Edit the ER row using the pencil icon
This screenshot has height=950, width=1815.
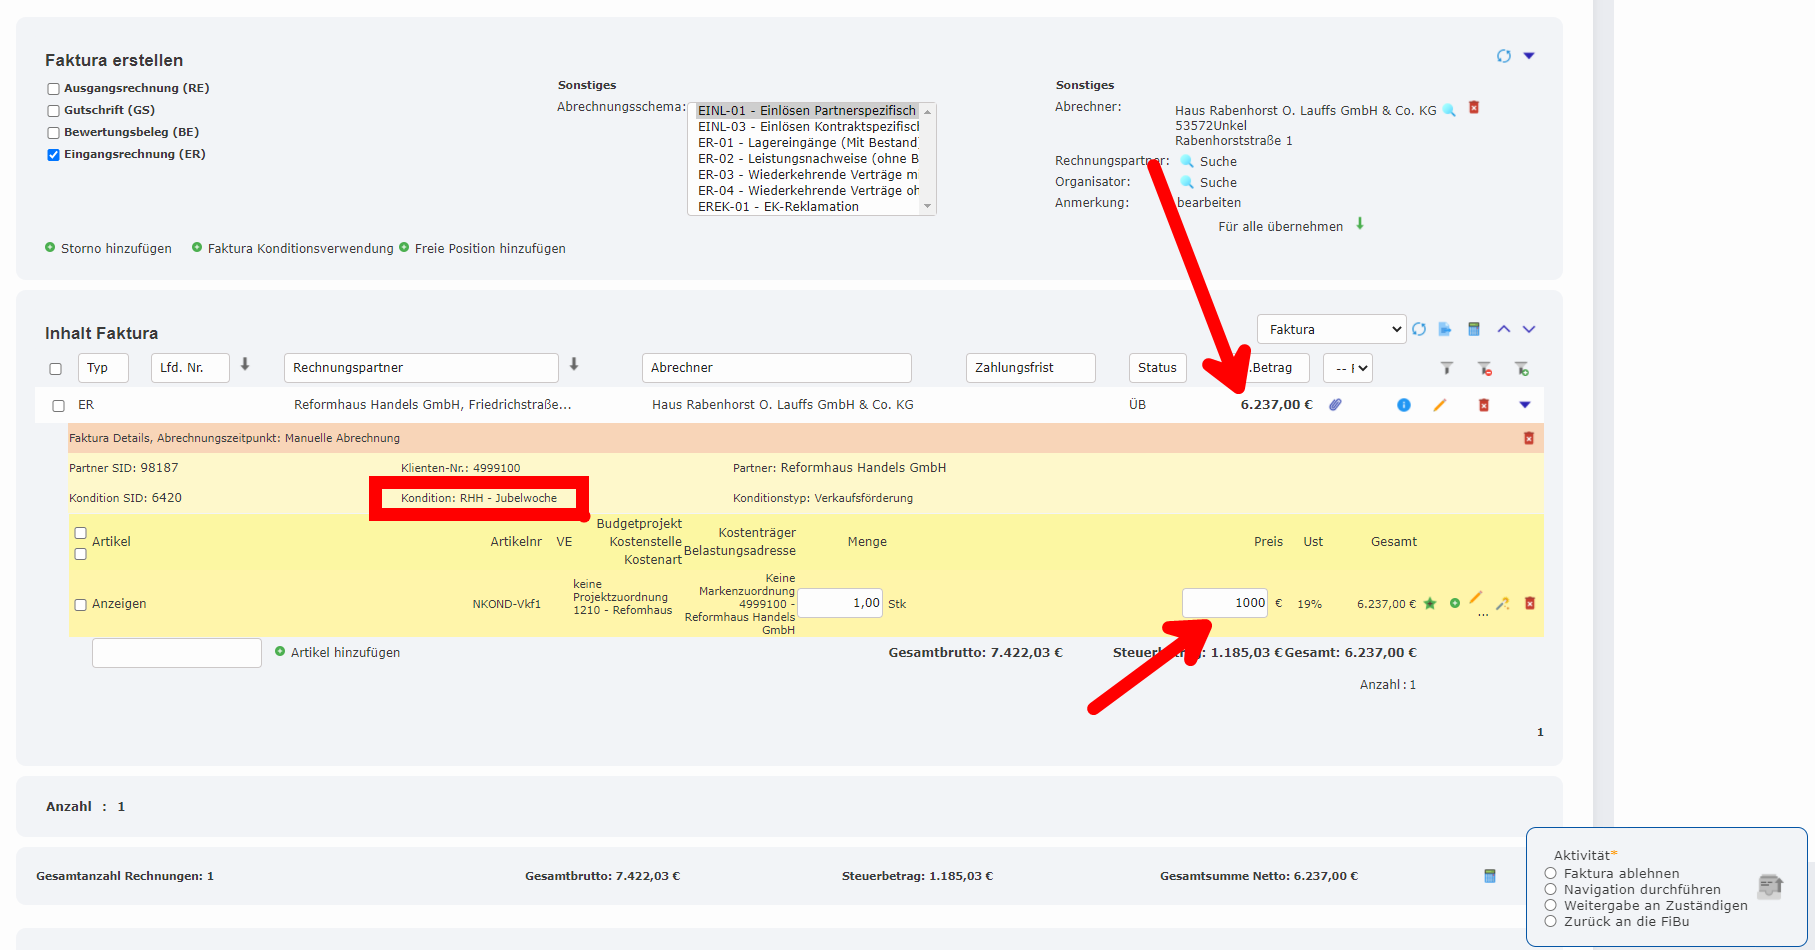pyautogui.click(x=1438, y=404)
